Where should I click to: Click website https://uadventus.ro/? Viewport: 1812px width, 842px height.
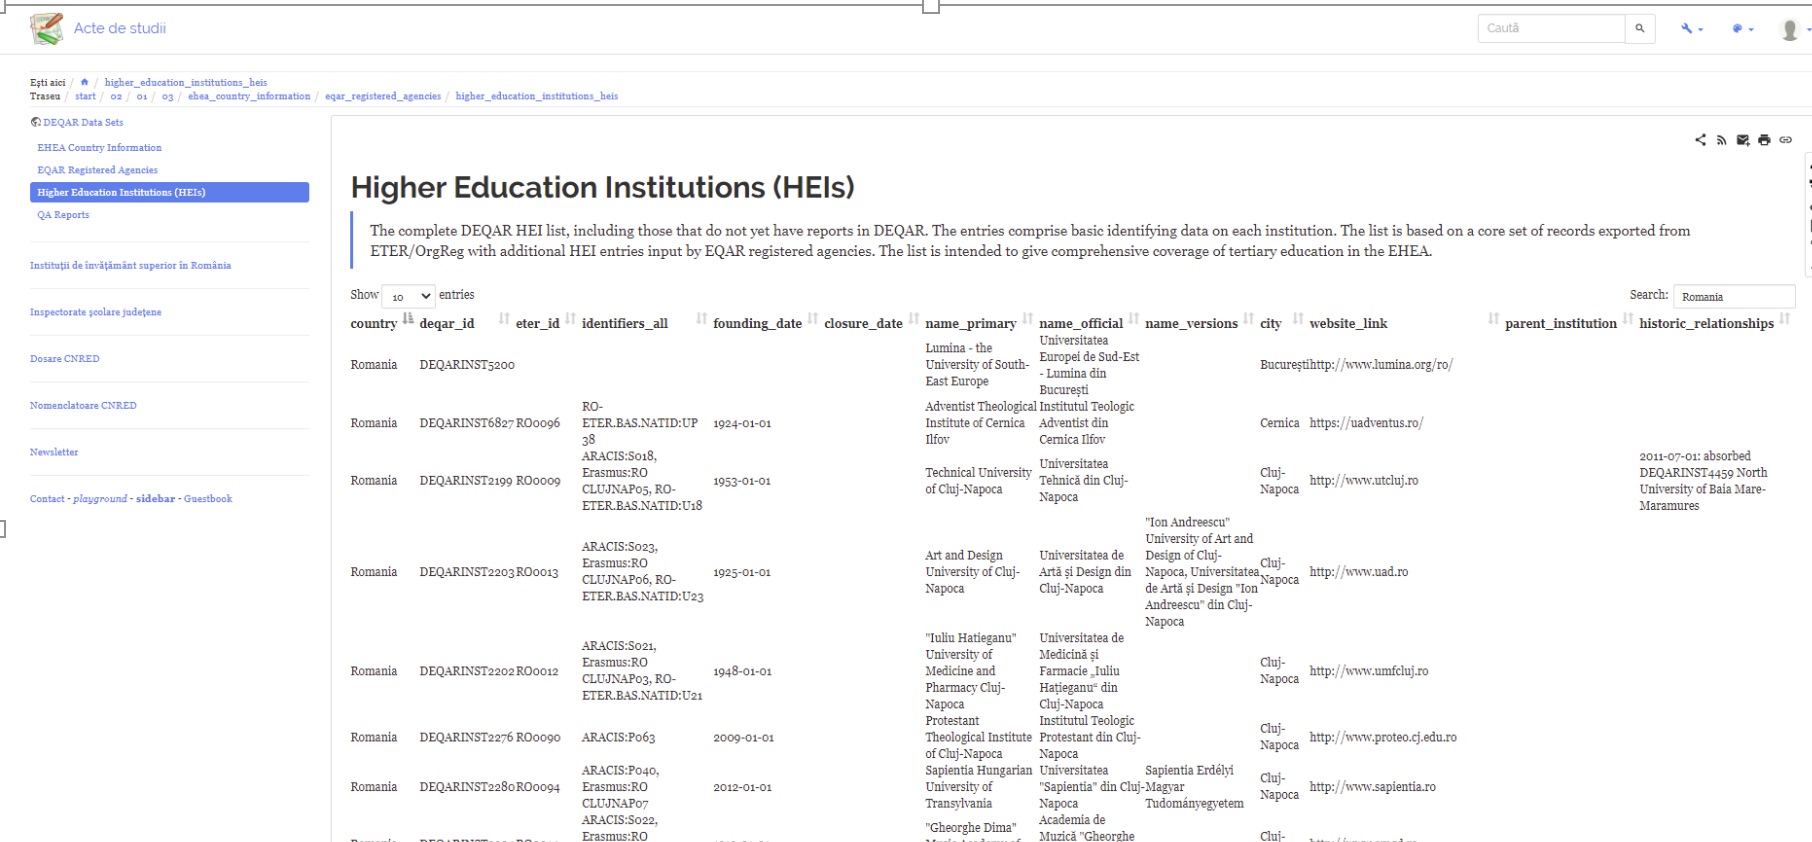pos(1366,423)
